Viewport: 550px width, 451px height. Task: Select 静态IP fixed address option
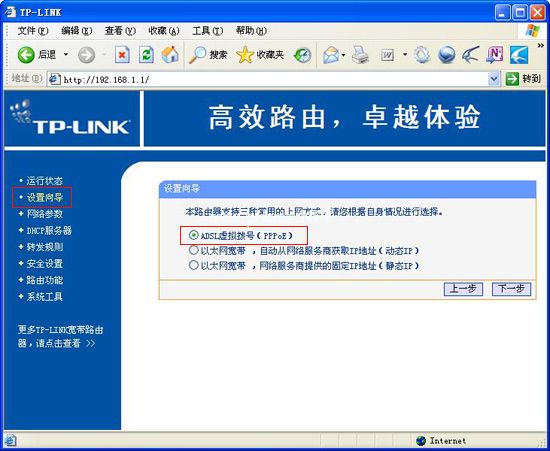pos(193,265)
